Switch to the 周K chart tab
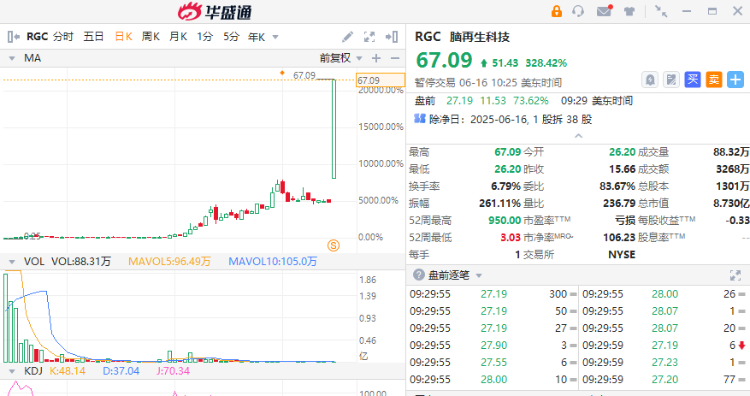750x396 pixels. pos(151,37)
